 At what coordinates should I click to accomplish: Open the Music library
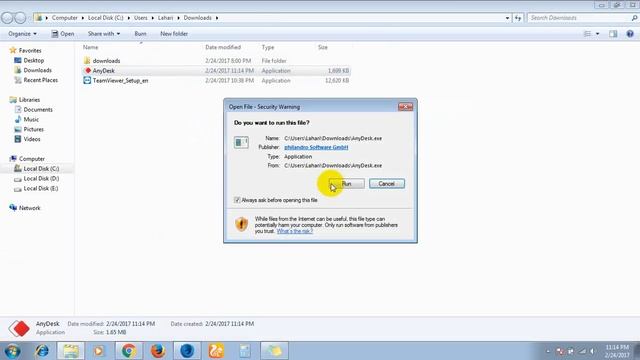31,120
